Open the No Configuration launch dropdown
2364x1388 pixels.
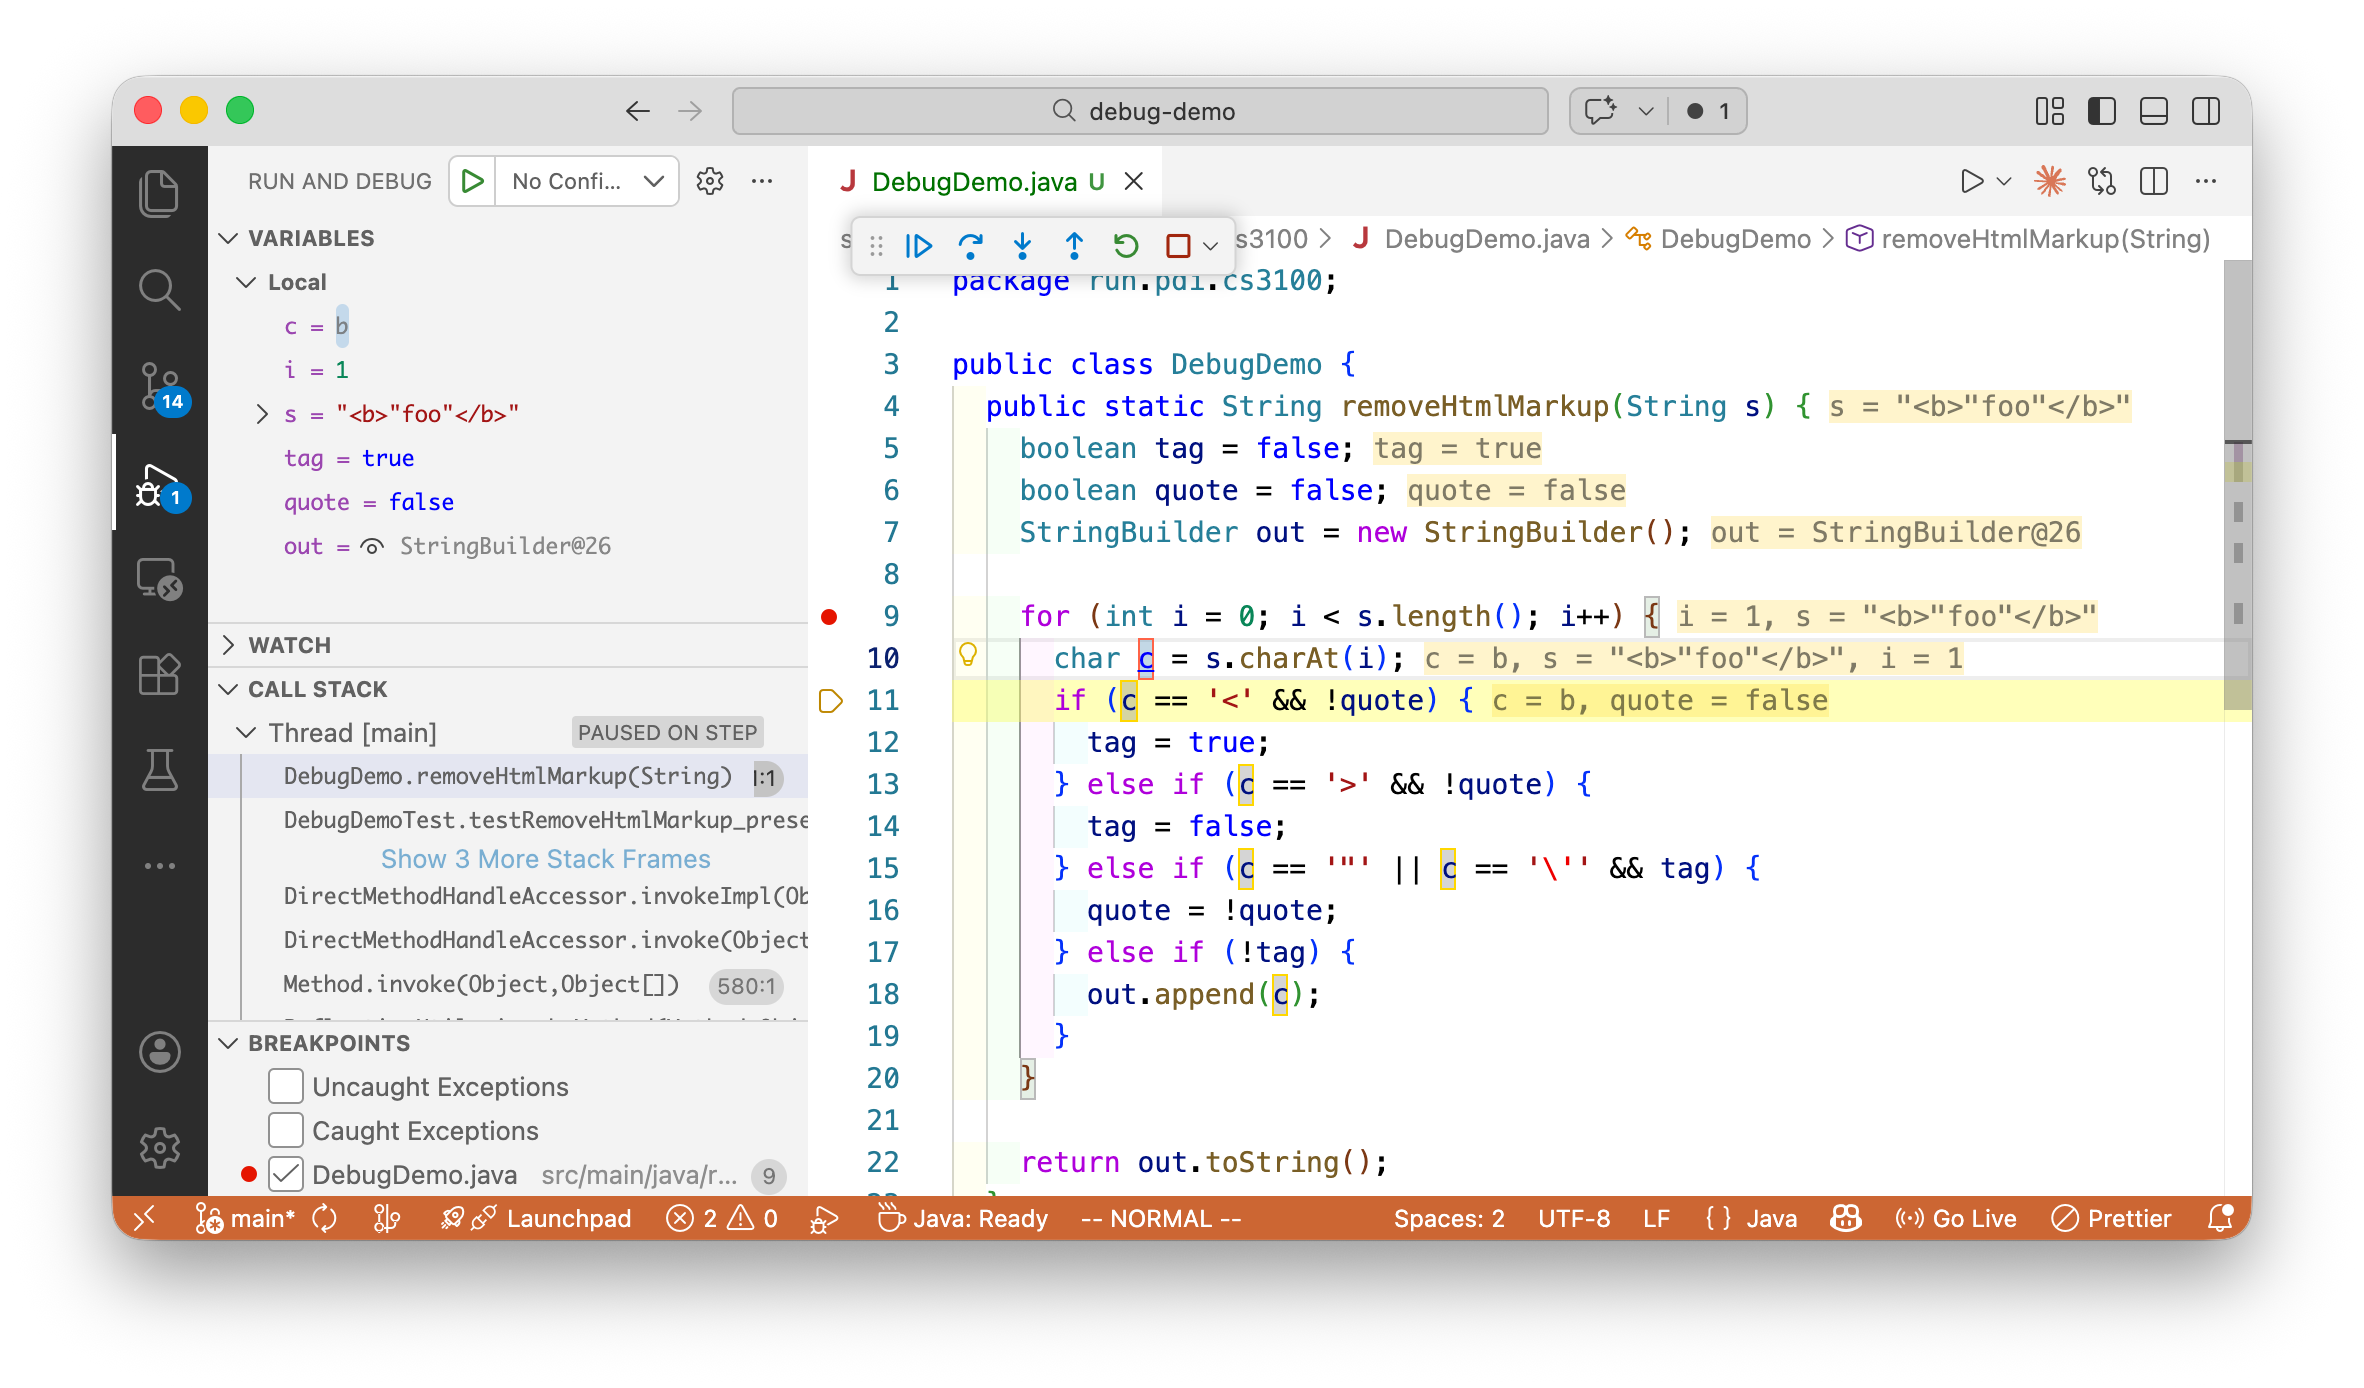click(588, 181)
